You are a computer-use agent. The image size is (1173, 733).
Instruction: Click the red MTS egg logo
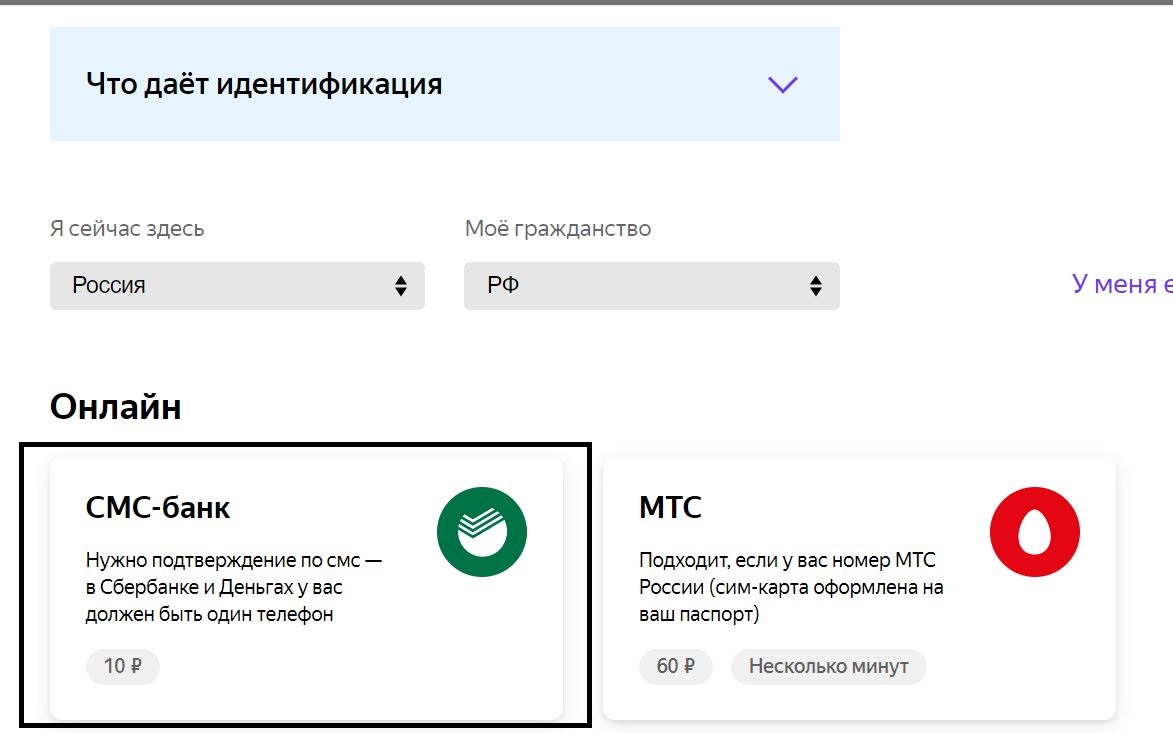pos(1035,532)
